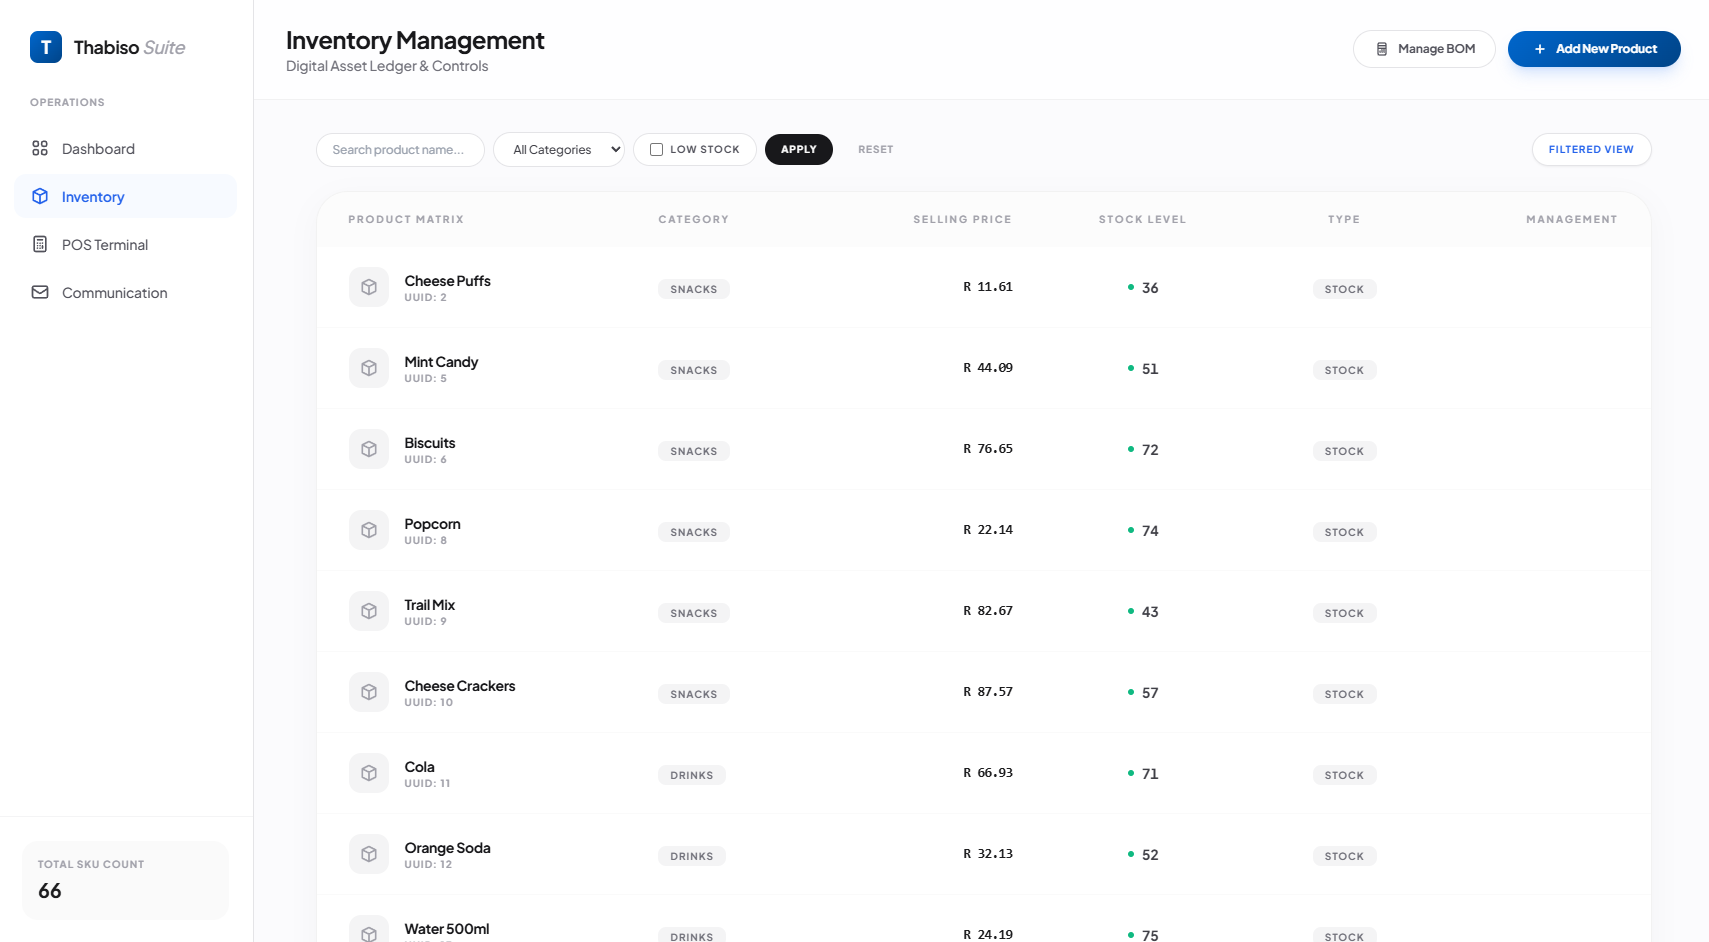
Task: Open POS Terminal via its calculator icon
Action: coord(40,244)
